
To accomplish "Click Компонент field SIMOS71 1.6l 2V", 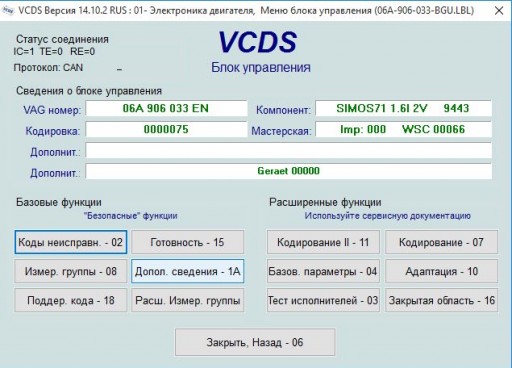I will [403, 108].
